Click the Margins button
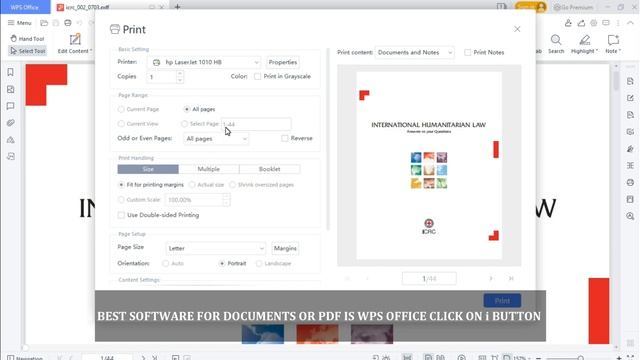 (285, 248)
